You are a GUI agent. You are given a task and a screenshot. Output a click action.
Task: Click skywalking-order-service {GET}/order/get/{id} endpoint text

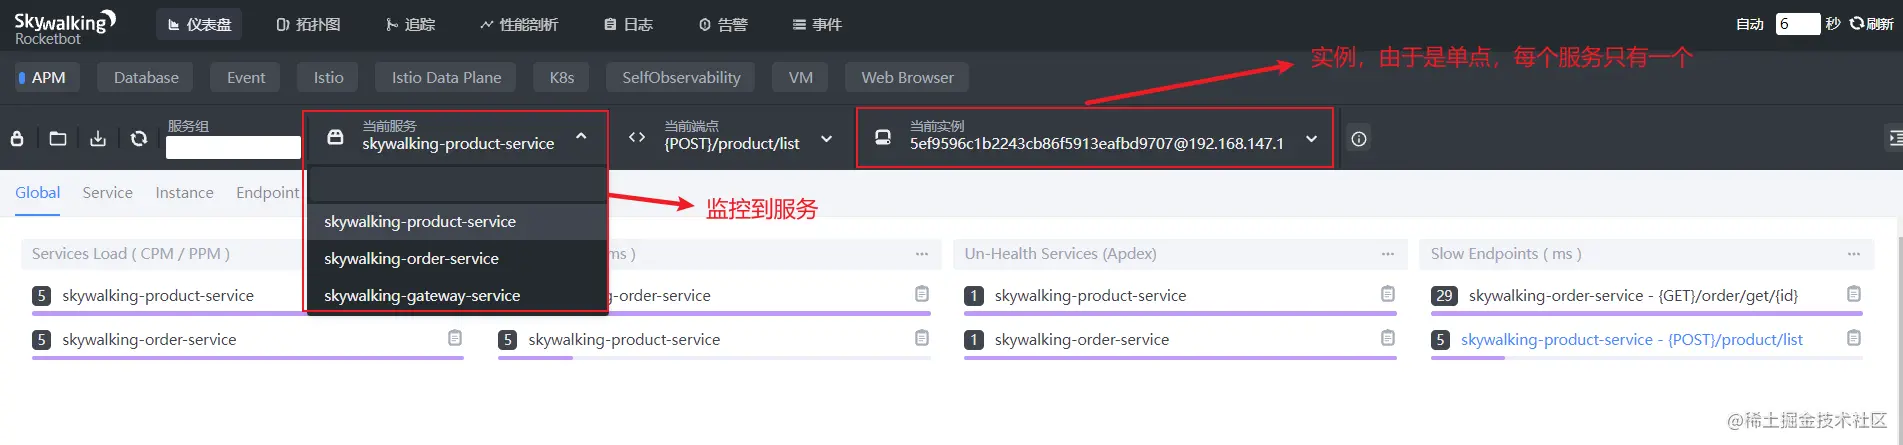pos(1633,296)
